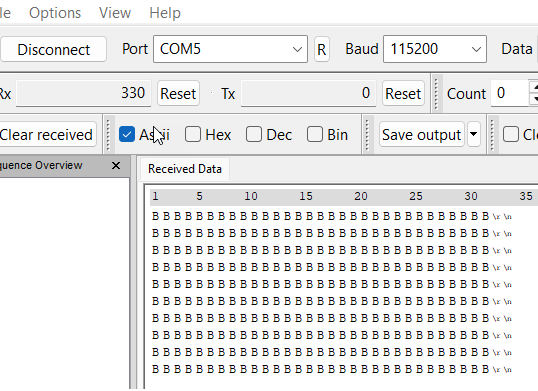Click the Tx count field showing 0

(x=308, y=93)
